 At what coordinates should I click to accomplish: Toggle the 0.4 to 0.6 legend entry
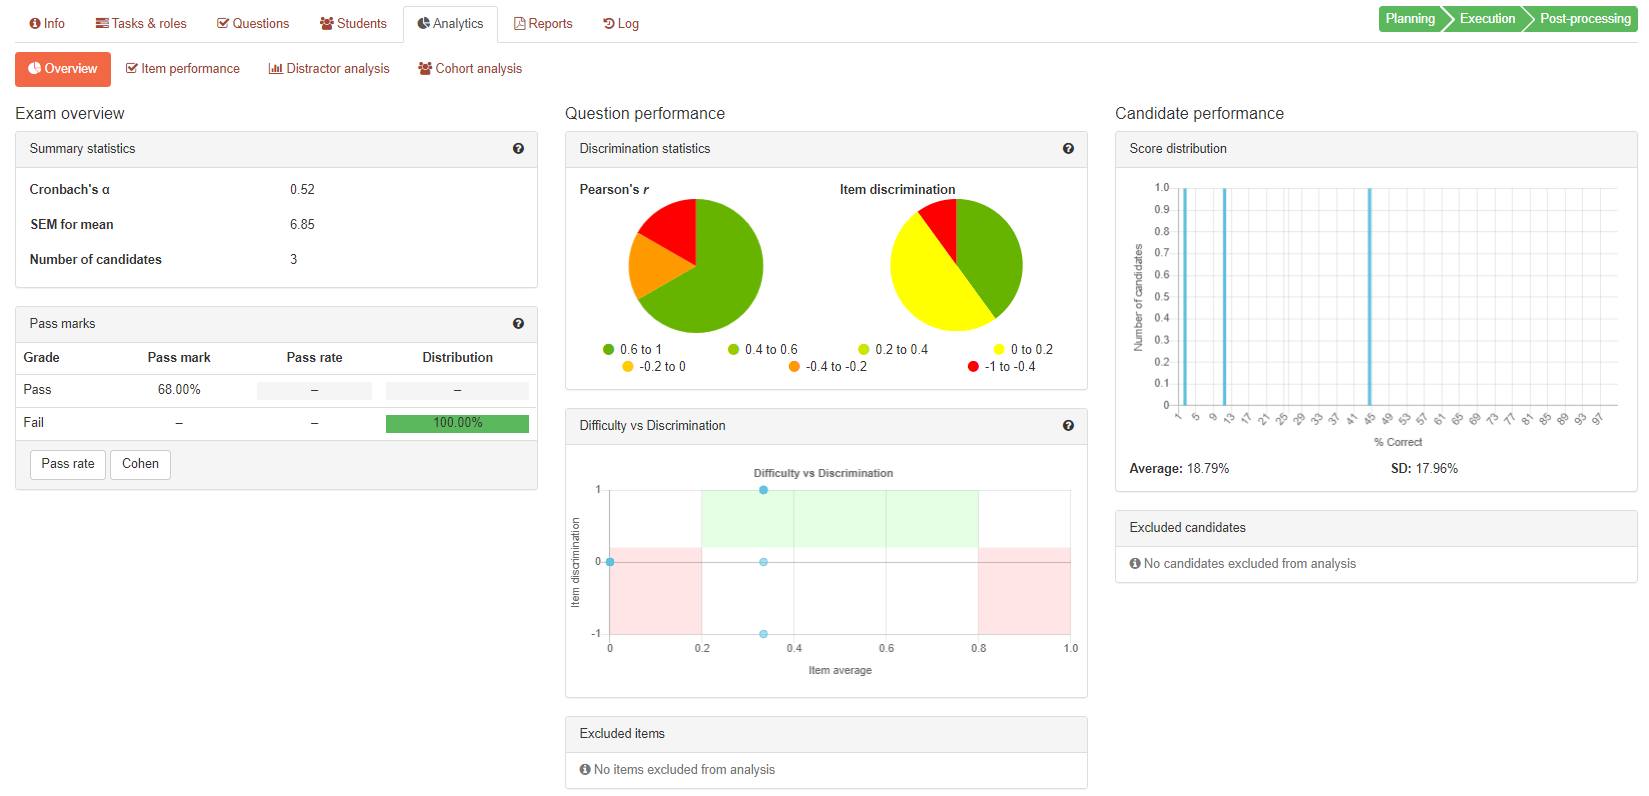coord(762,350)
